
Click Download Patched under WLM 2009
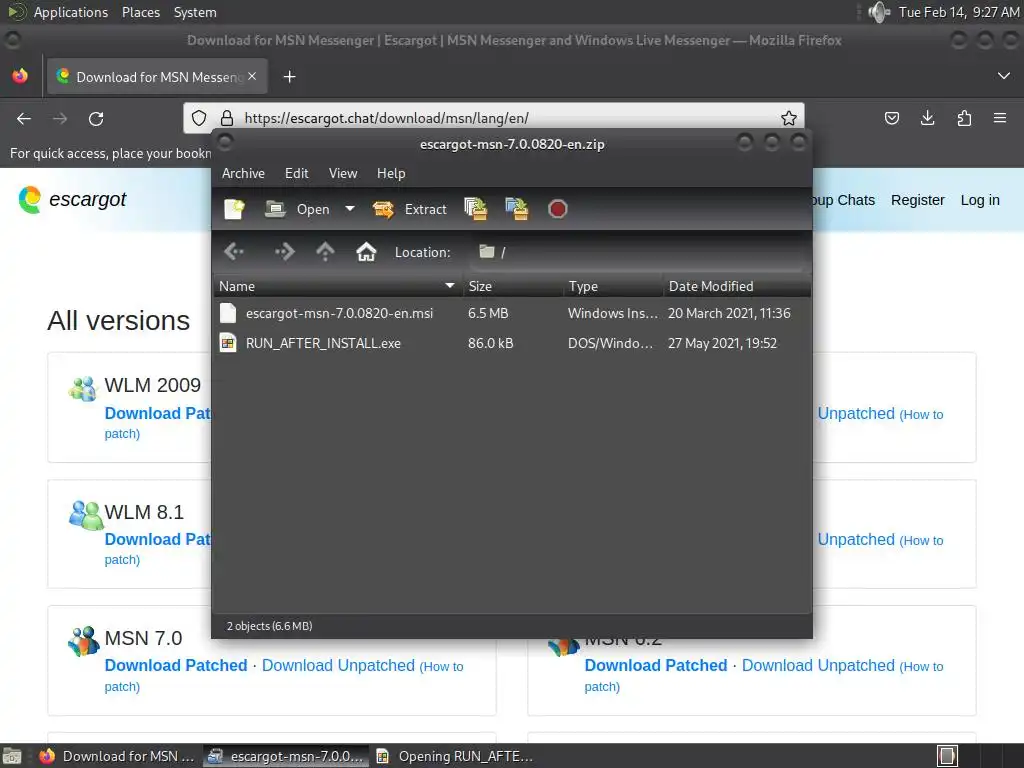(157, 413)
